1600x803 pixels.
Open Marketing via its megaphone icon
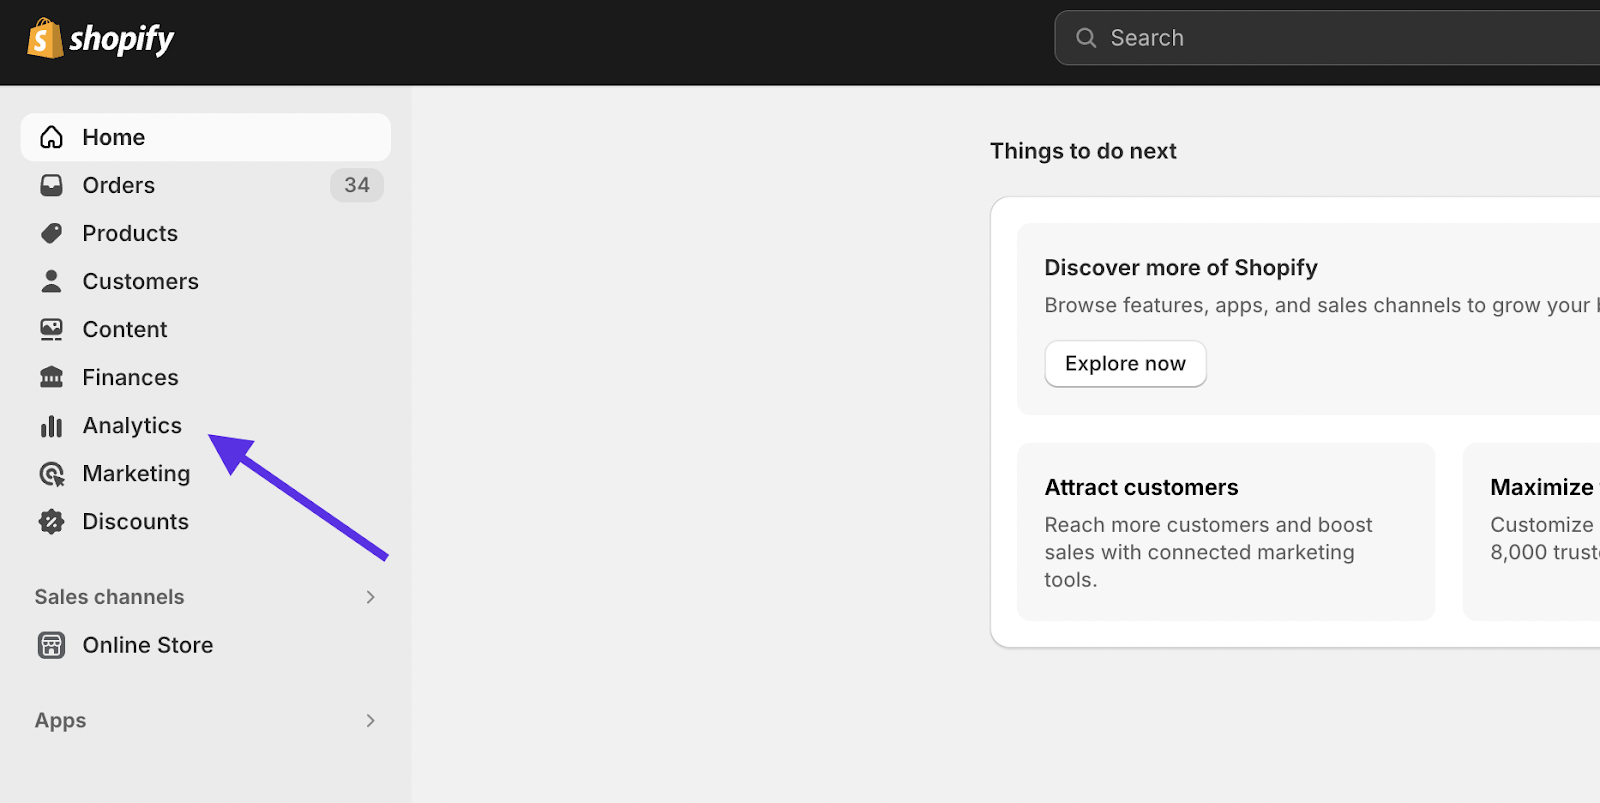[51, 474]
